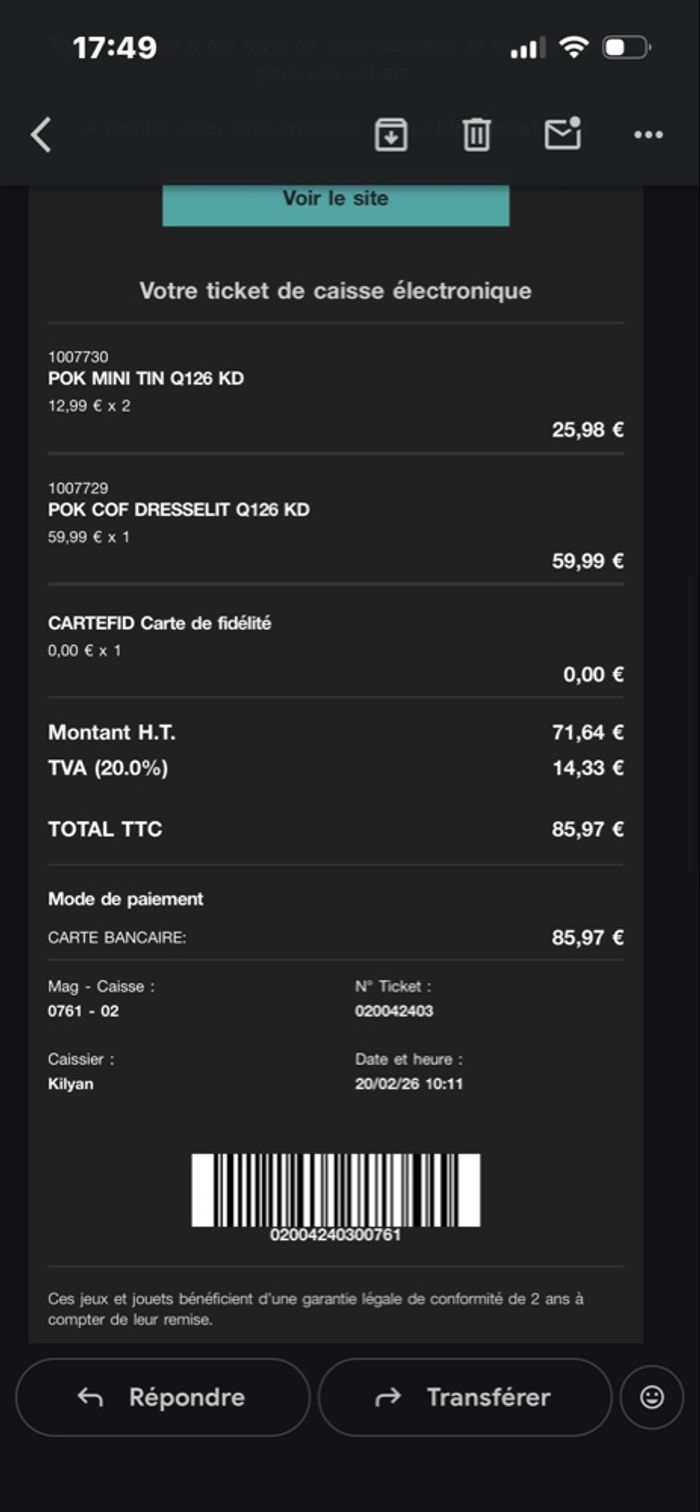Tap the ticket number 020042403
This screenshot has height=1512, width=700.
(x=394, y=1011)
